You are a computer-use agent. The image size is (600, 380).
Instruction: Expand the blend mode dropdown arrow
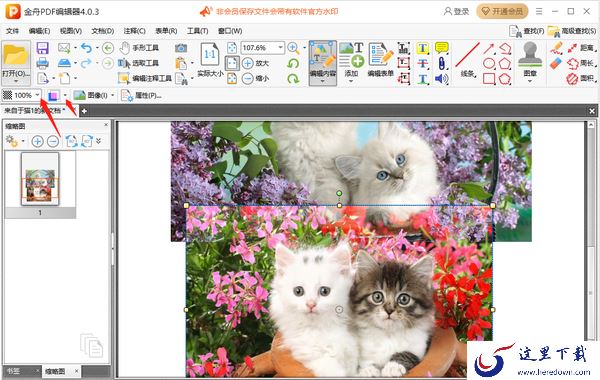[x=65, y=95]
